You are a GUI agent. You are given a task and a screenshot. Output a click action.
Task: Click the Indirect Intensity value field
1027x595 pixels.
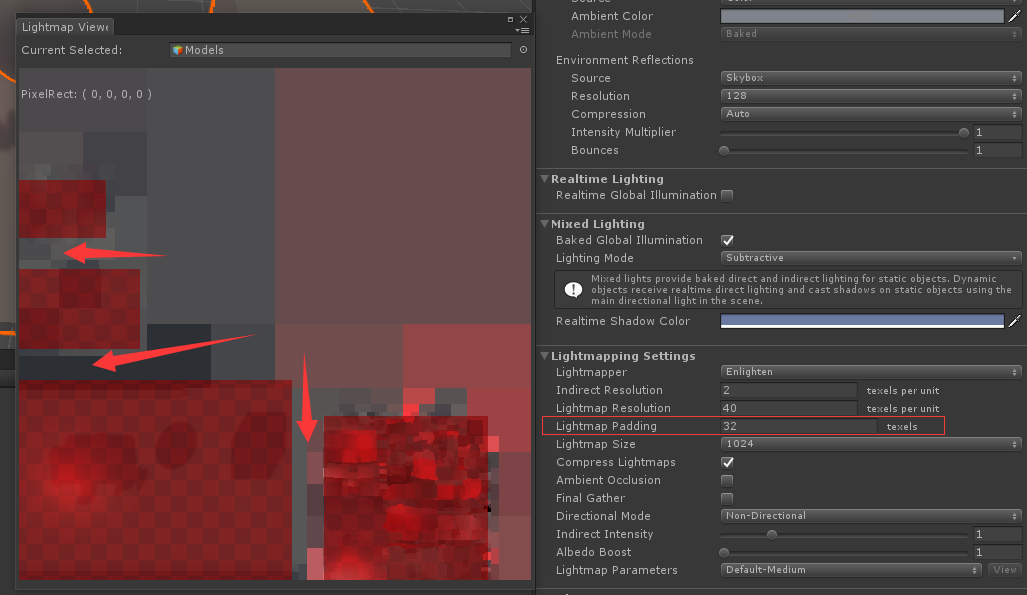pos(998,535)
